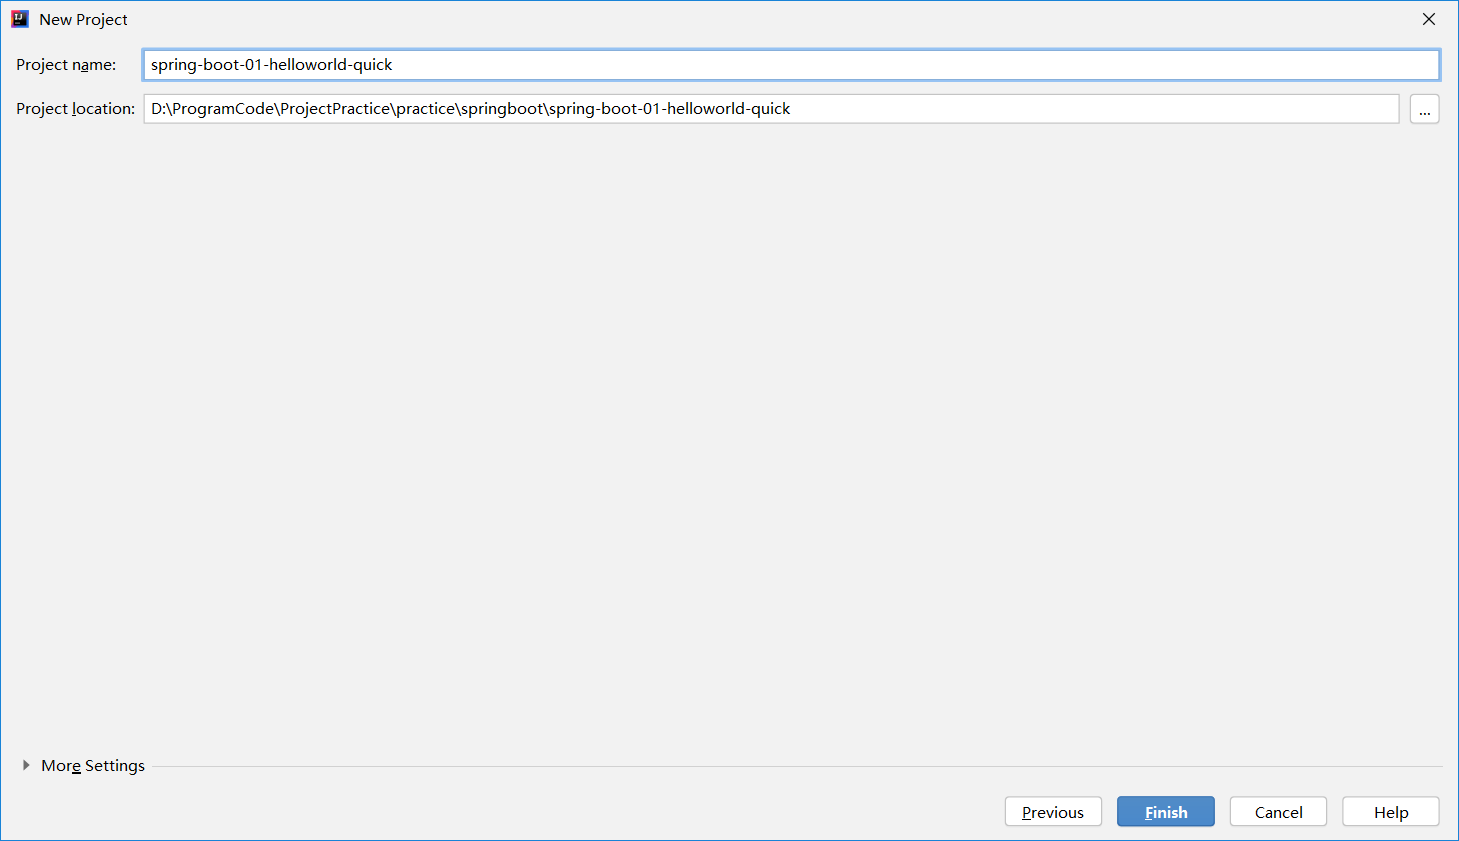1459x841 pixels.
Task: Place cursor at "D:\" in location path
Action: tap(161, 109)
